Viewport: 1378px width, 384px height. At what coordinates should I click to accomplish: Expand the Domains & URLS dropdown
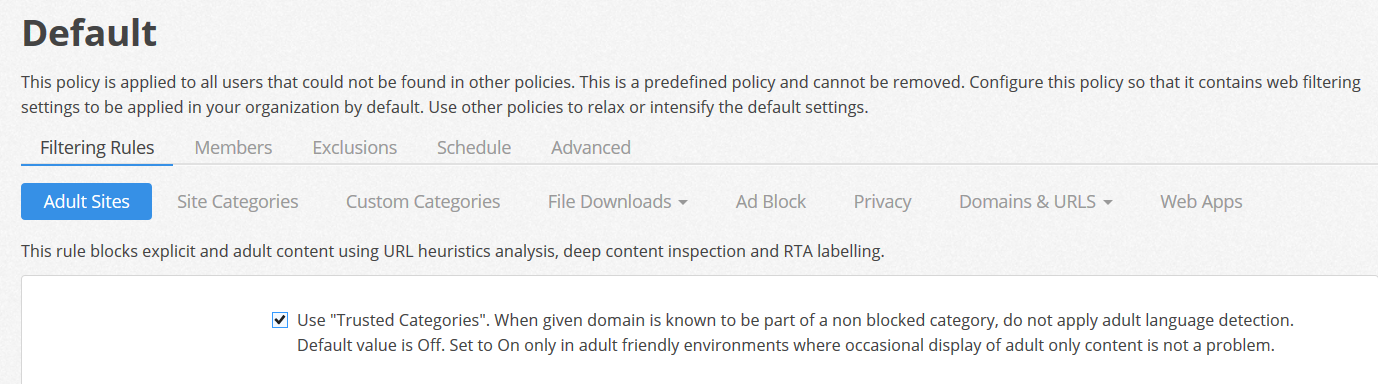point(1036,201)
